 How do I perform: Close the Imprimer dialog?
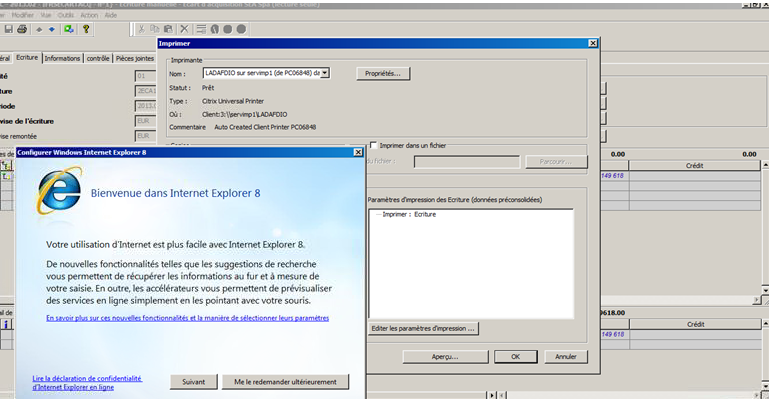click(x=593, y=43)
